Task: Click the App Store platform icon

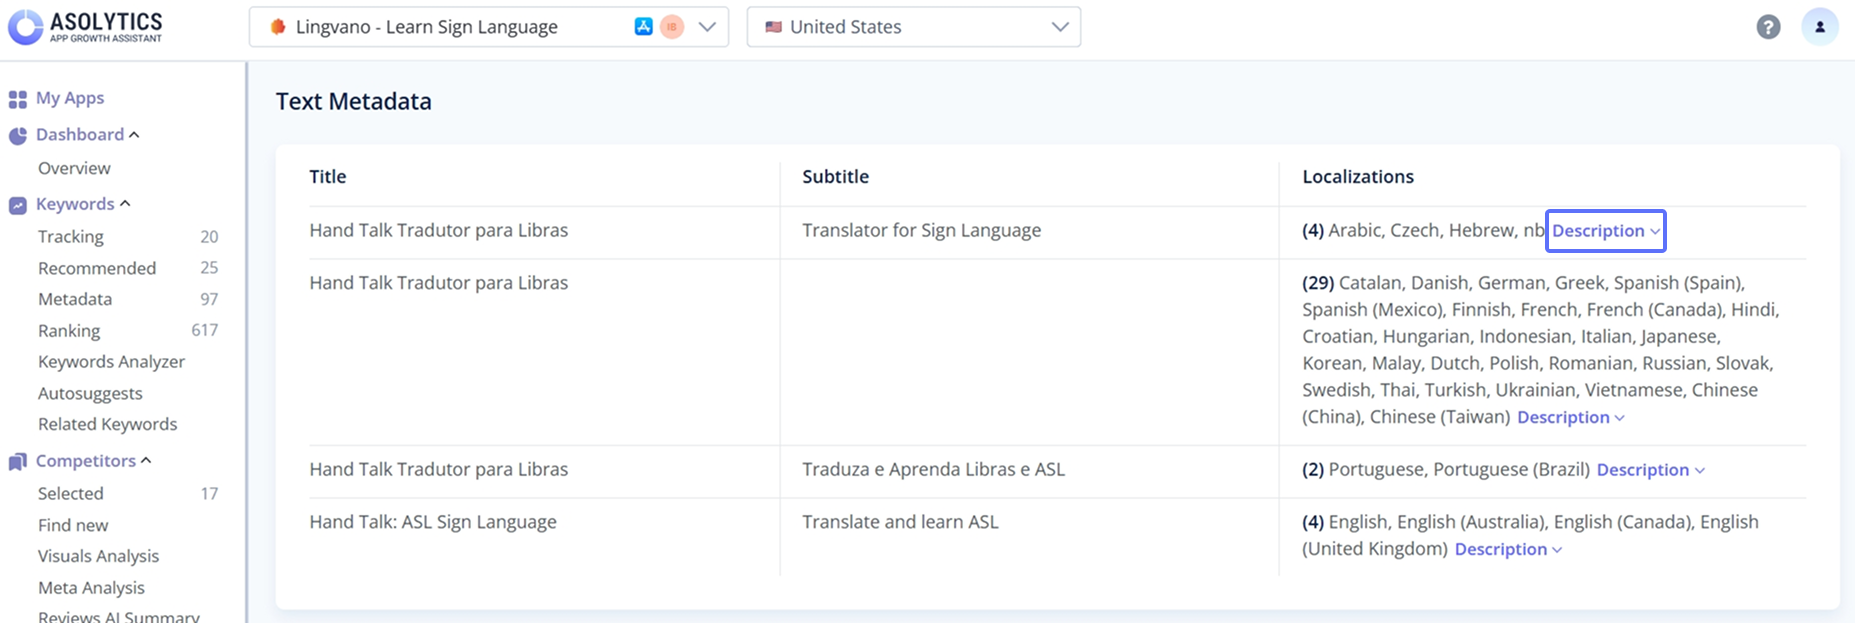Action: pos(643,27)
